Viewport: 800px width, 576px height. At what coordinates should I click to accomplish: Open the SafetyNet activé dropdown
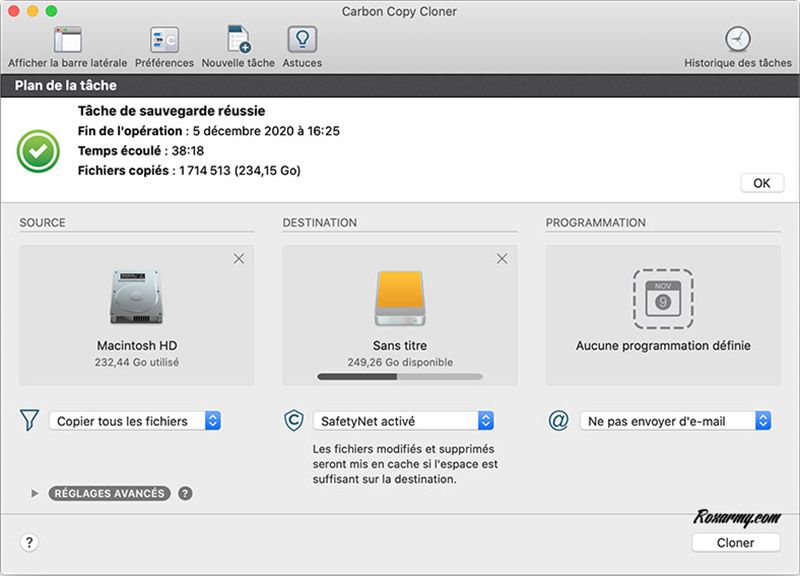[403, 421]
